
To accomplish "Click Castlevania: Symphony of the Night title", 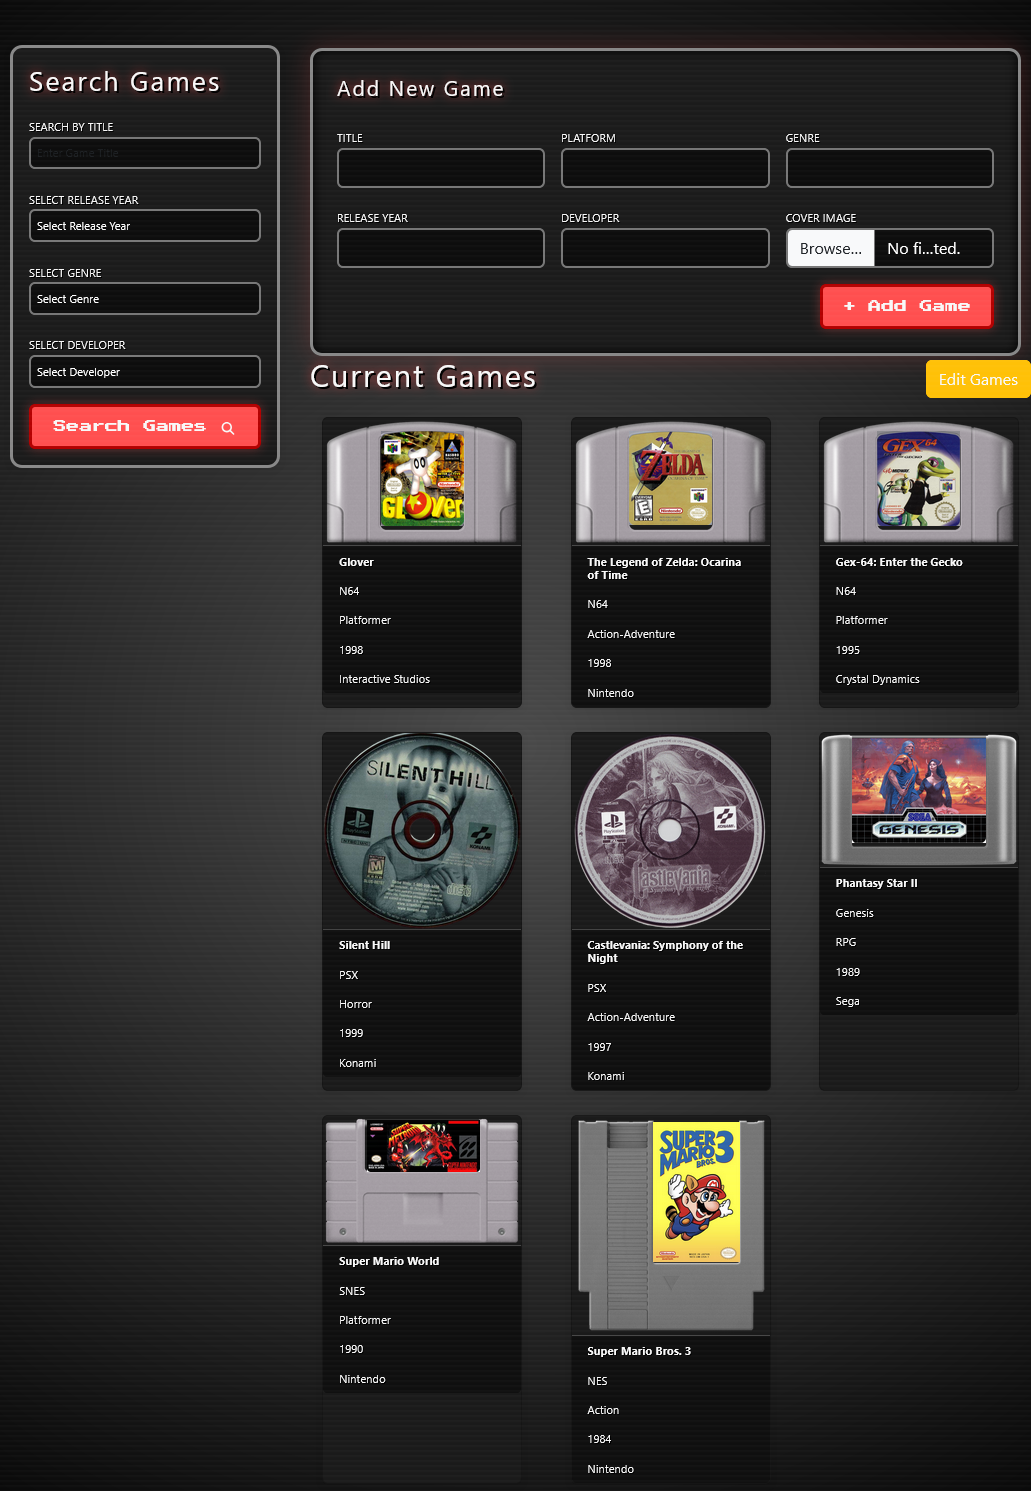I will tap(665, 952).
